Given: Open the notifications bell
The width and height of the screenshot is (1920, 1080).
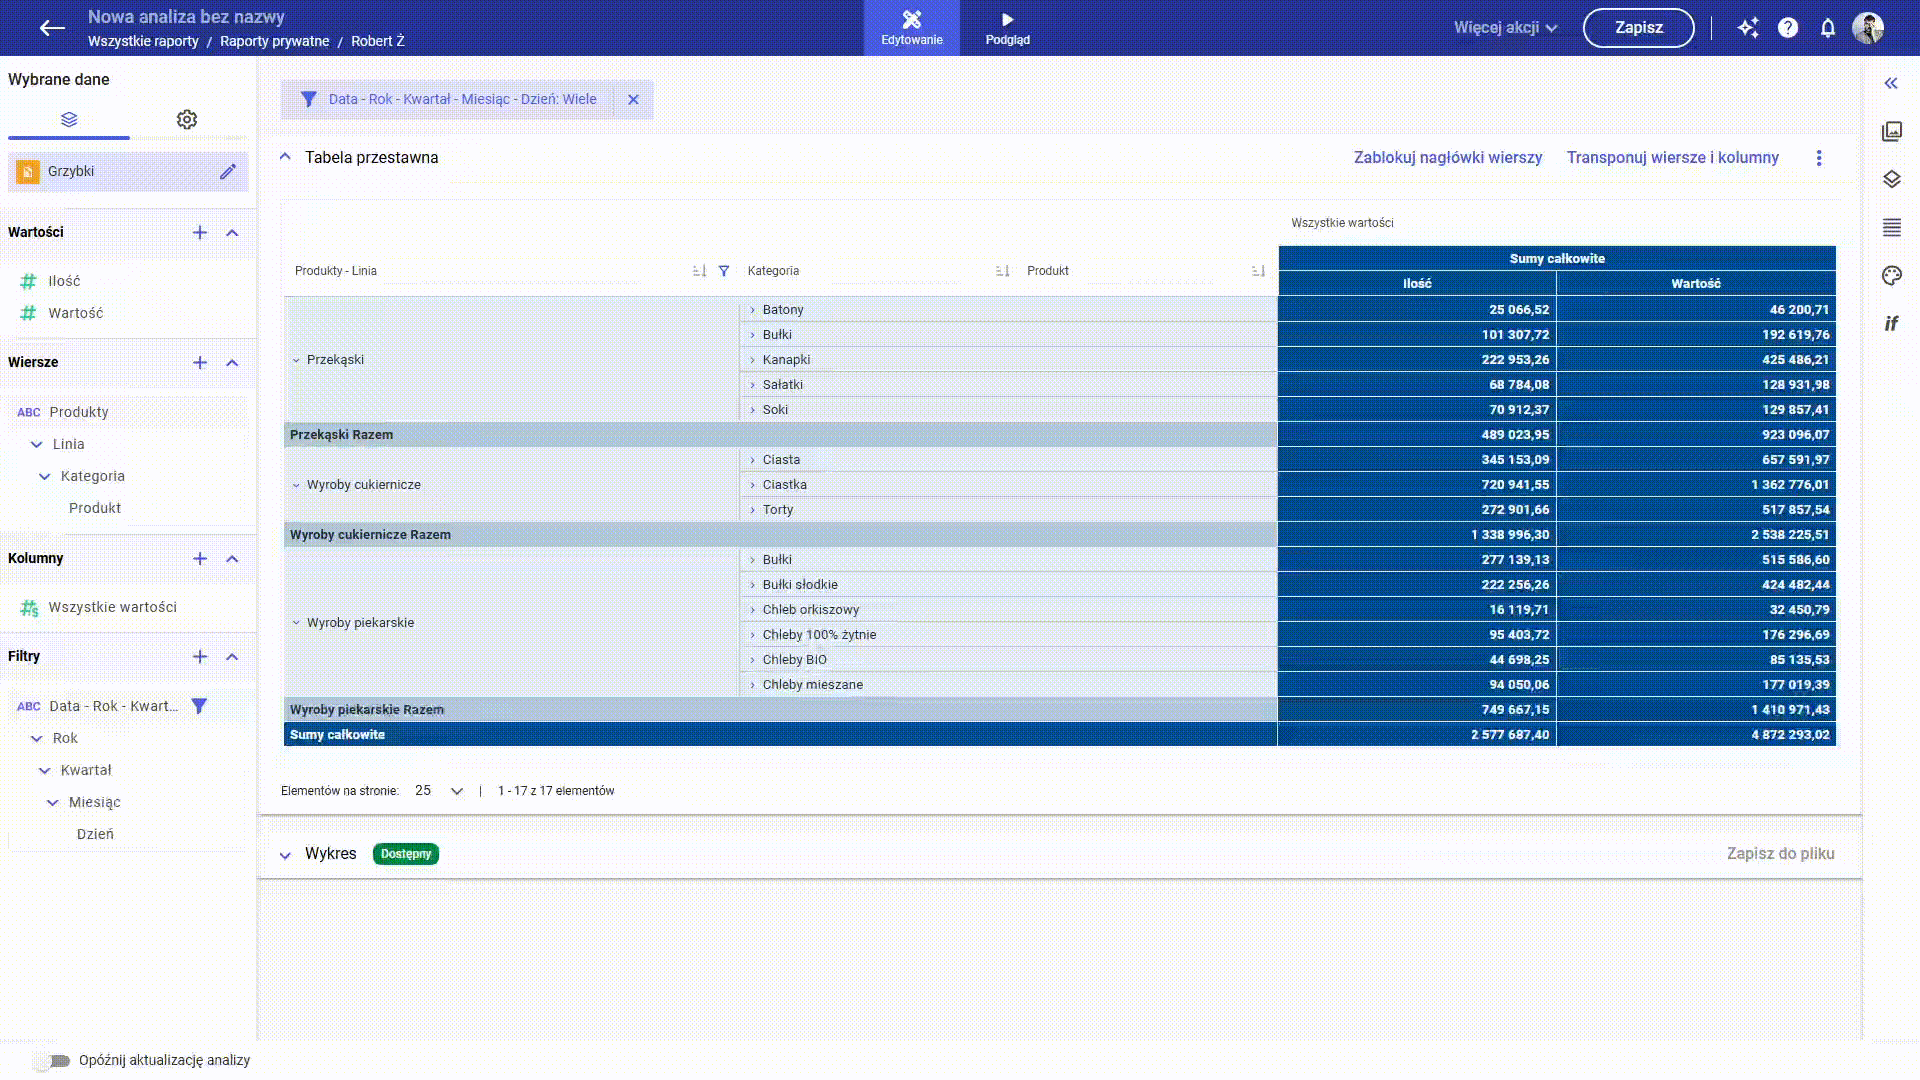Looking at the screenshot, I should [1828, 28].
